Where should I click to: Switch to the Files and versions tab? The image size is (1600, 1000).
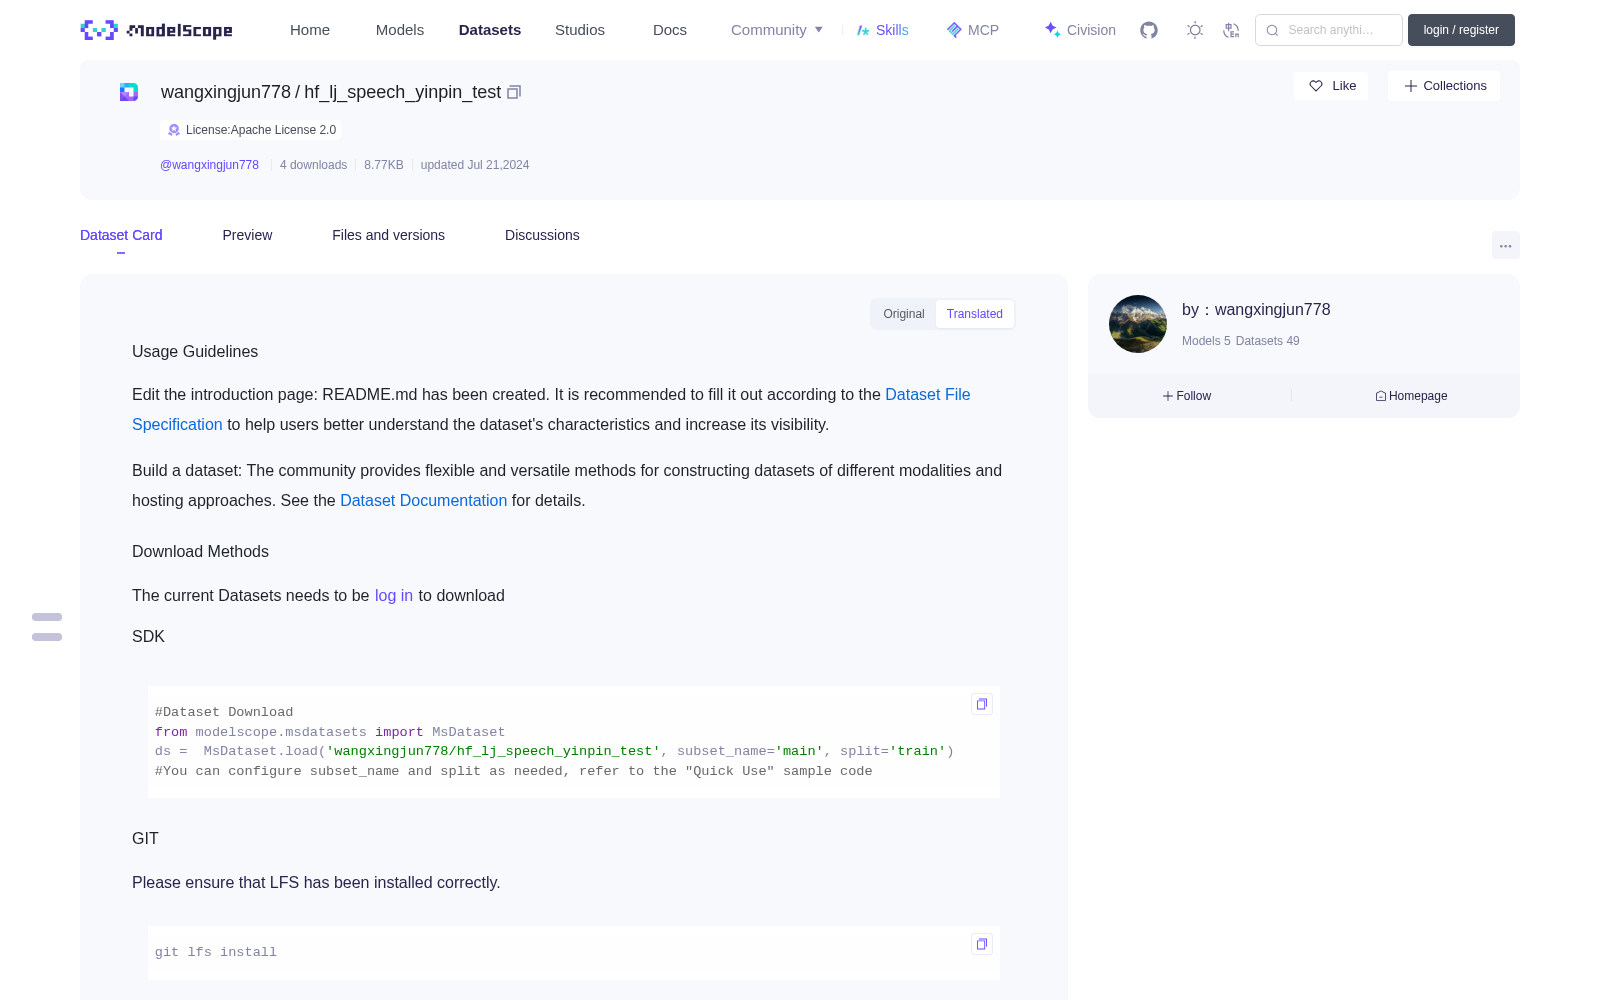(388, 235)
